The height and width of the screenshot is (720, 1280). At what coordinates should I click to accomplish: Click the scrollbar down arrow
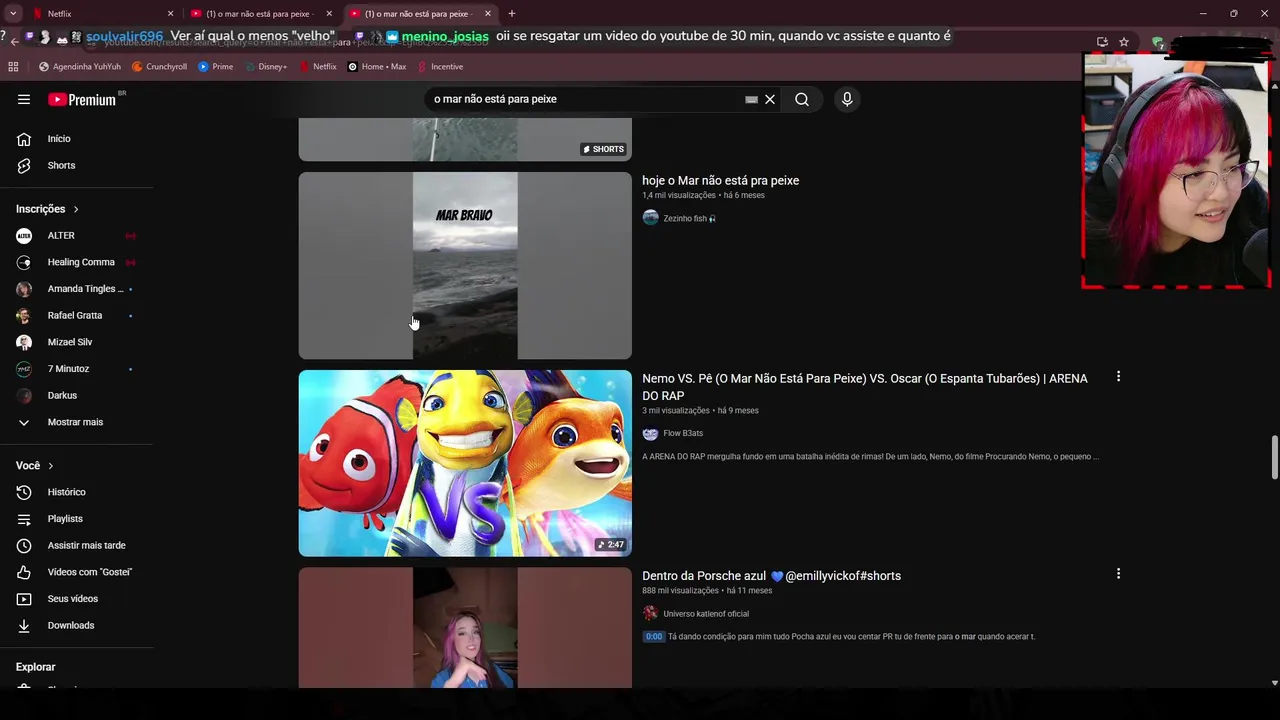pyautogui.click(x=1274, y=683)
